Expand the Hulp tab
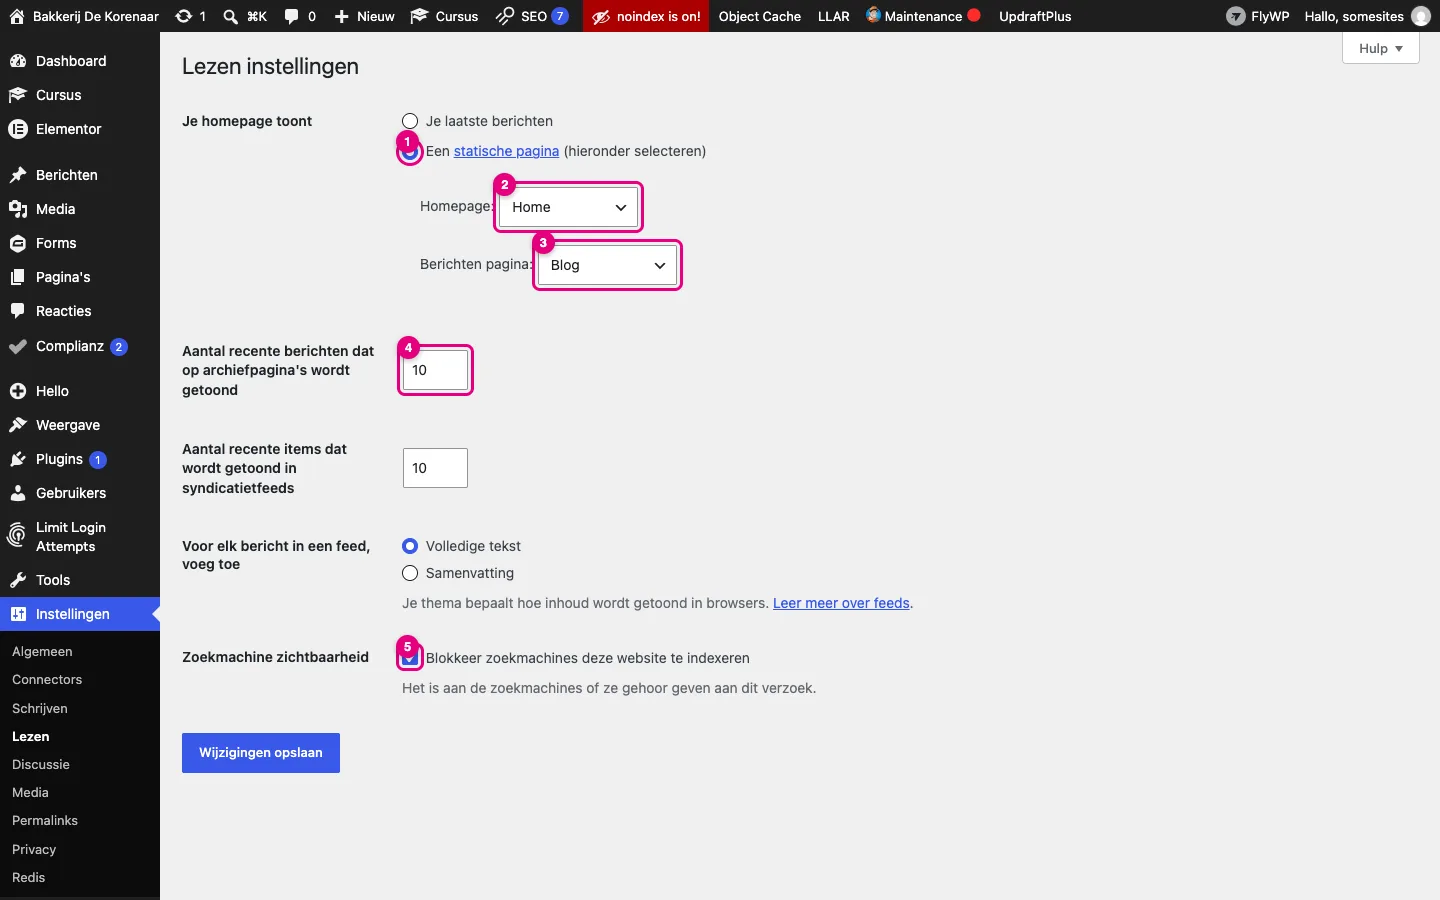 (x=1381, y=48)
